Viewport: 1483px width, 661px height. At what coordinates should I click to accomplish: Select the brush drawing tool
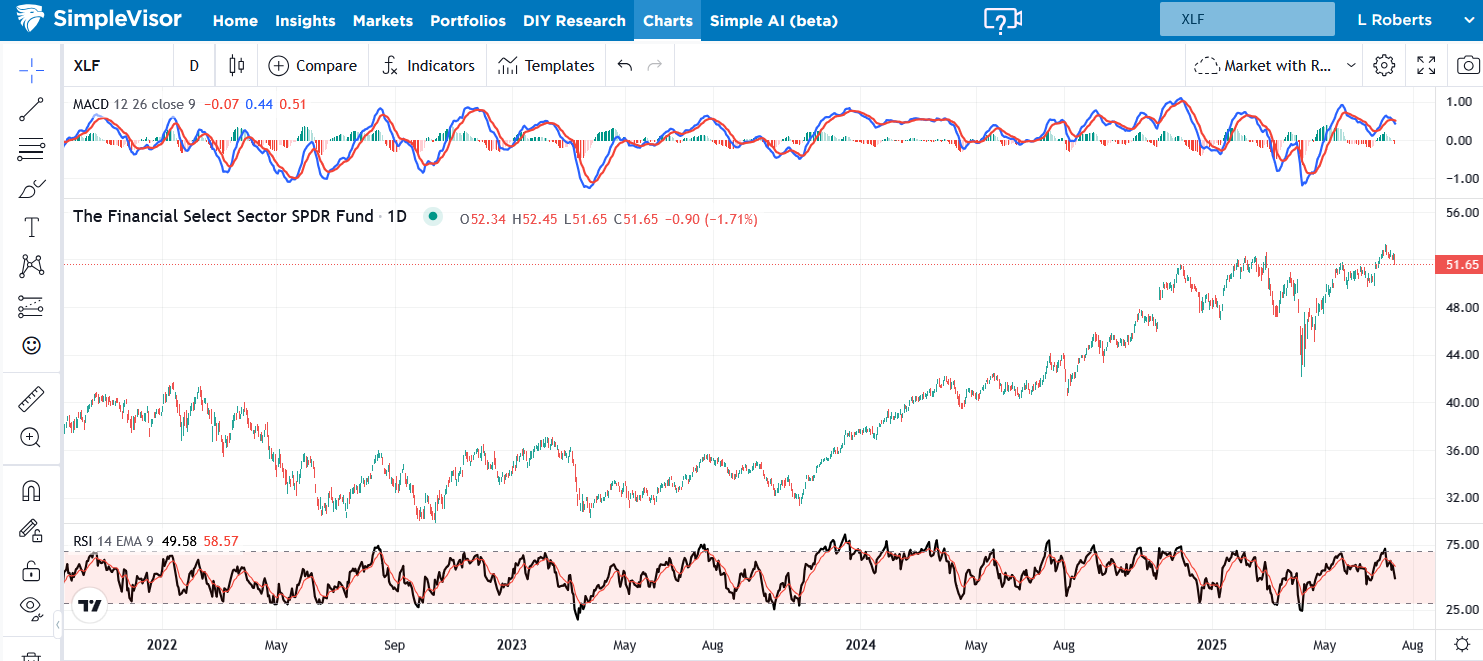pos(31,189)
